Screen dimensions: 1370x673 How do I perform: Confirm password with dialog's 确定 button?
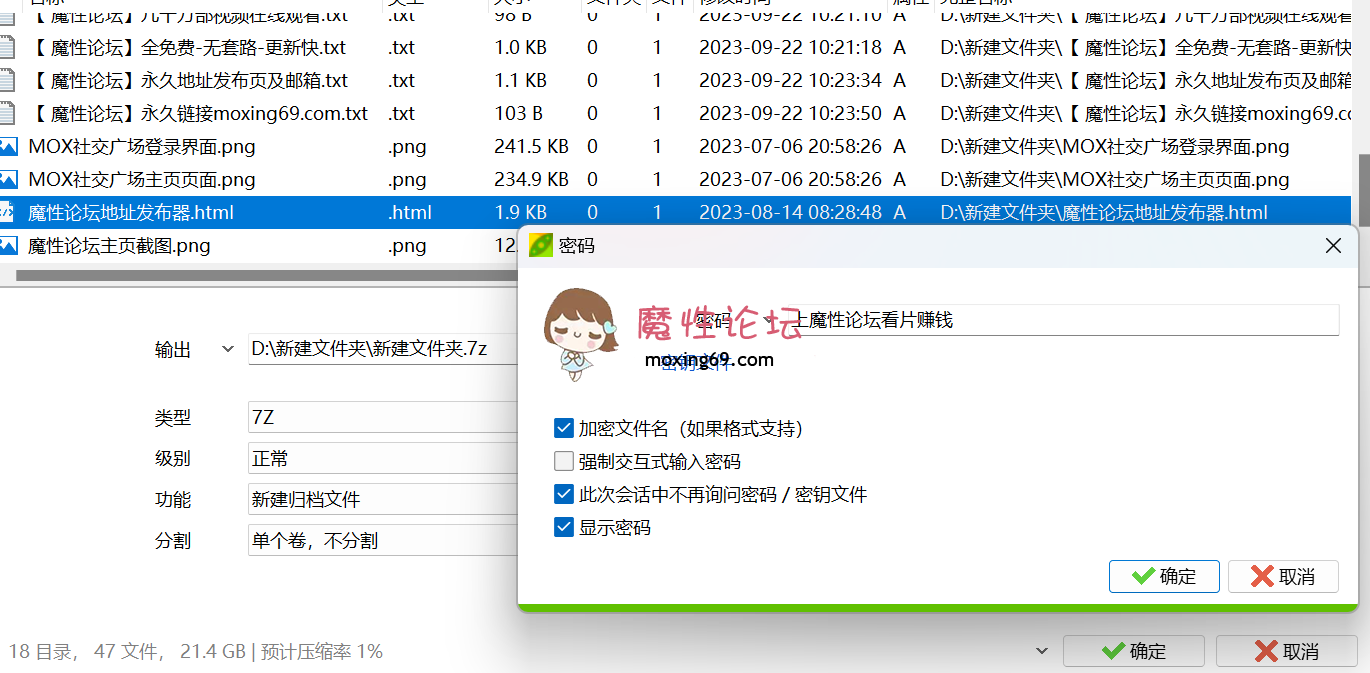point(1164,577)
